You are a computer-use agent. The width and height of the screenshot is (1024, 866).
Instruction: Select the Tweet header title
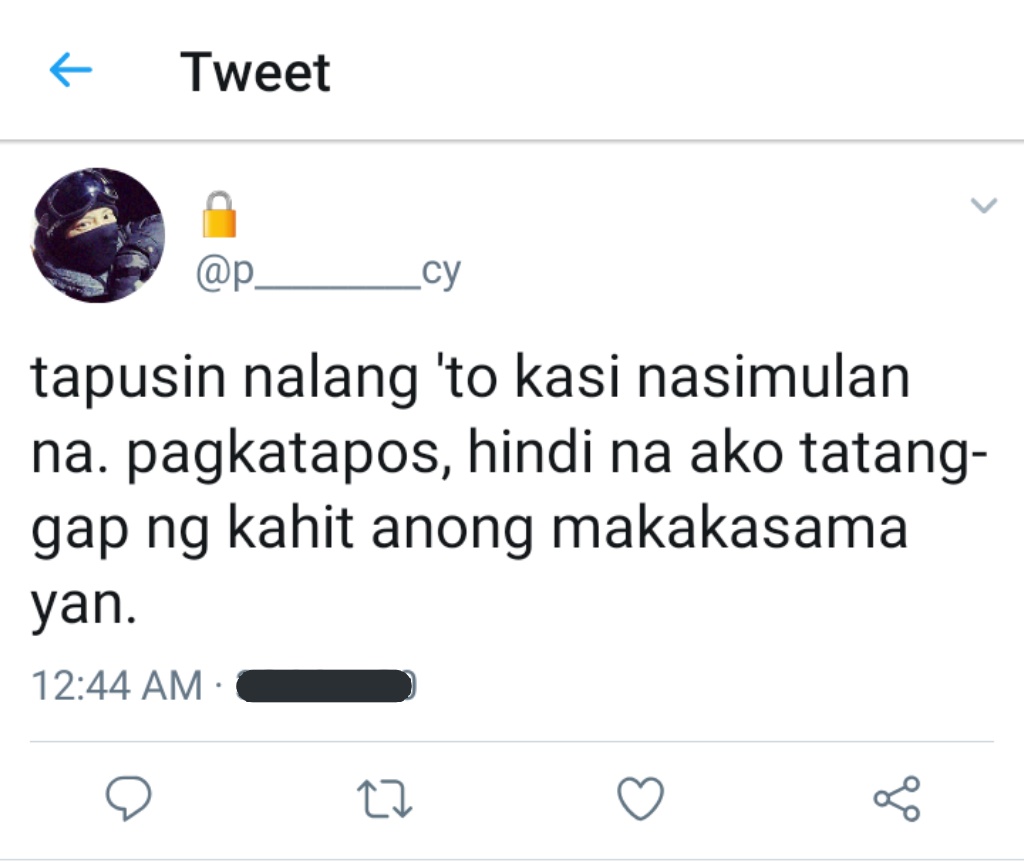click(x=255, y=72)
